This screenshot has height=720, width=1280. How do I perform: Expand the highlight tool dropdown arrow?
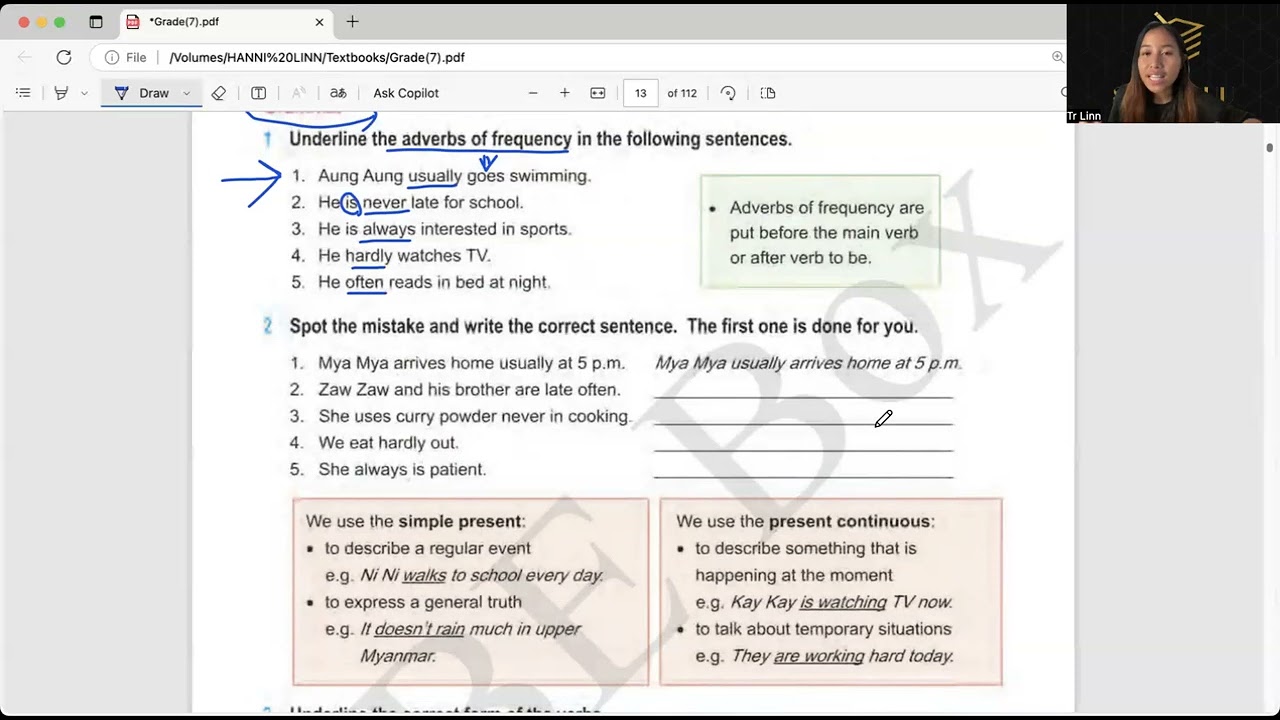(84, 93)
